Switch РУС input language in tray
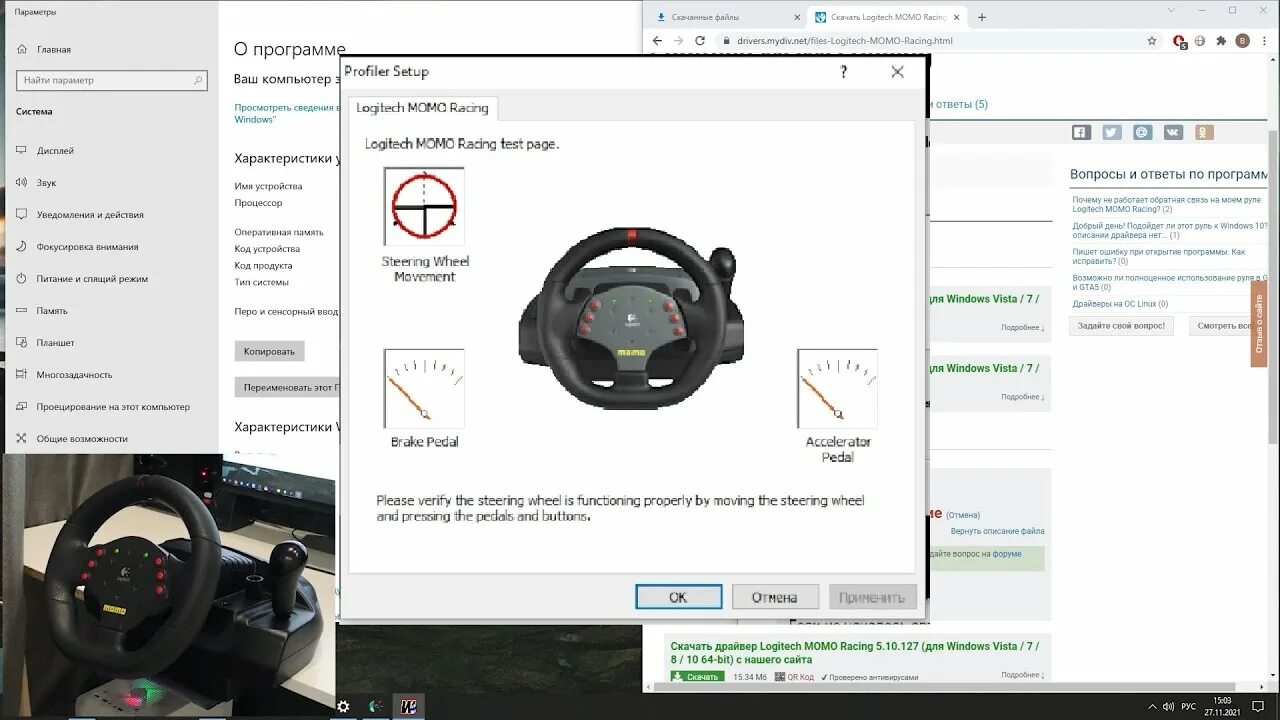1280x720 pixels. pos(1188,706)
